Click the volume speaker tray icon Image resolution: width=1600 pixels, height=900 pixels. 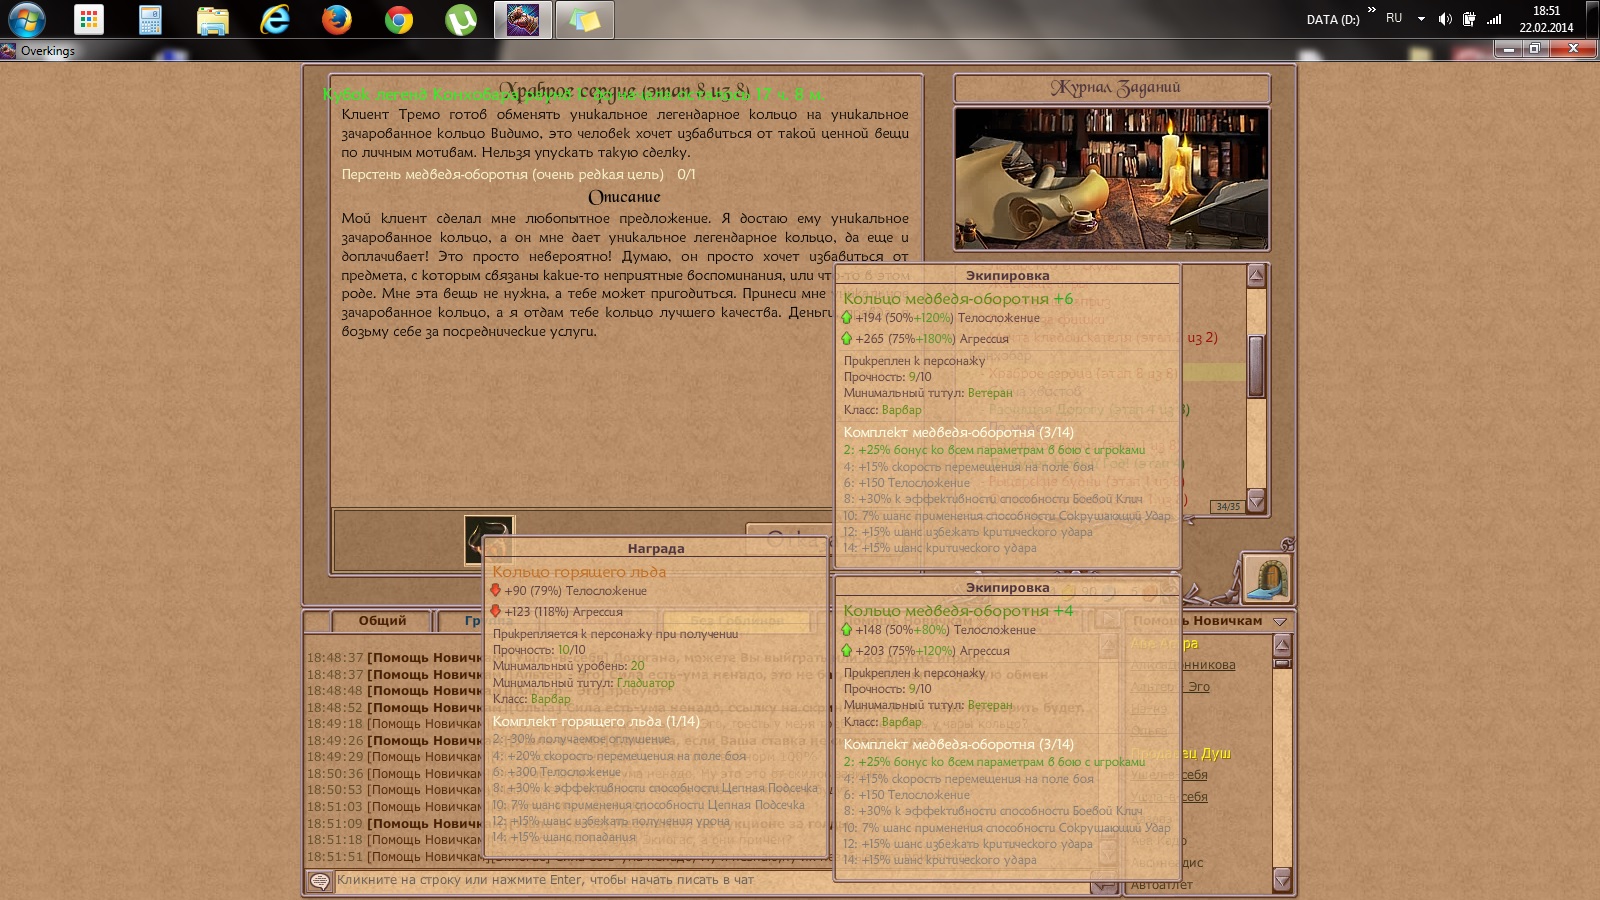[x=1445, y=19]
